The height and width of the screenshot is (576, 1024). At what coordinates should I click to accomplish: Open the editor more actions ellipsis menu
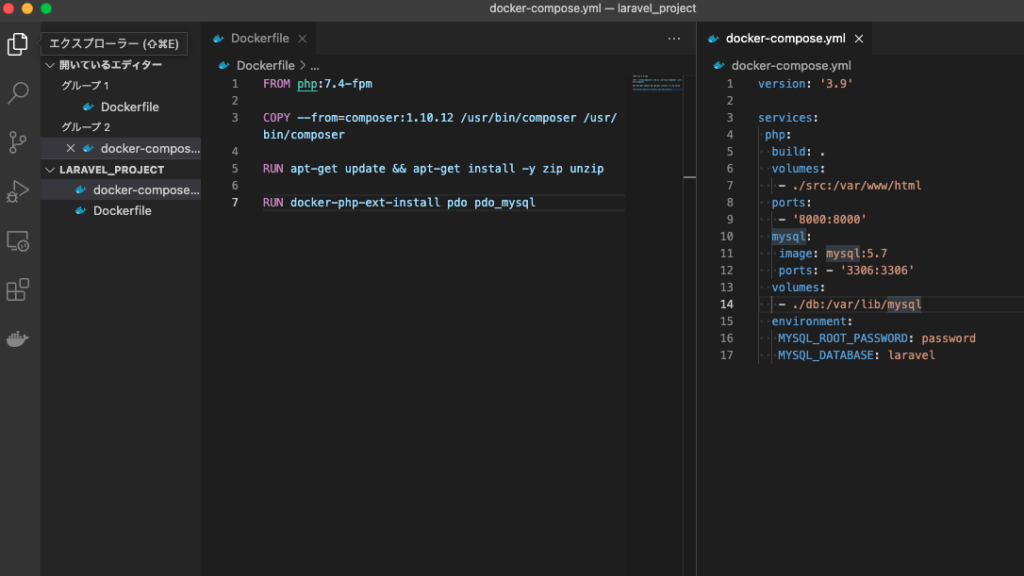pos(675,37)
